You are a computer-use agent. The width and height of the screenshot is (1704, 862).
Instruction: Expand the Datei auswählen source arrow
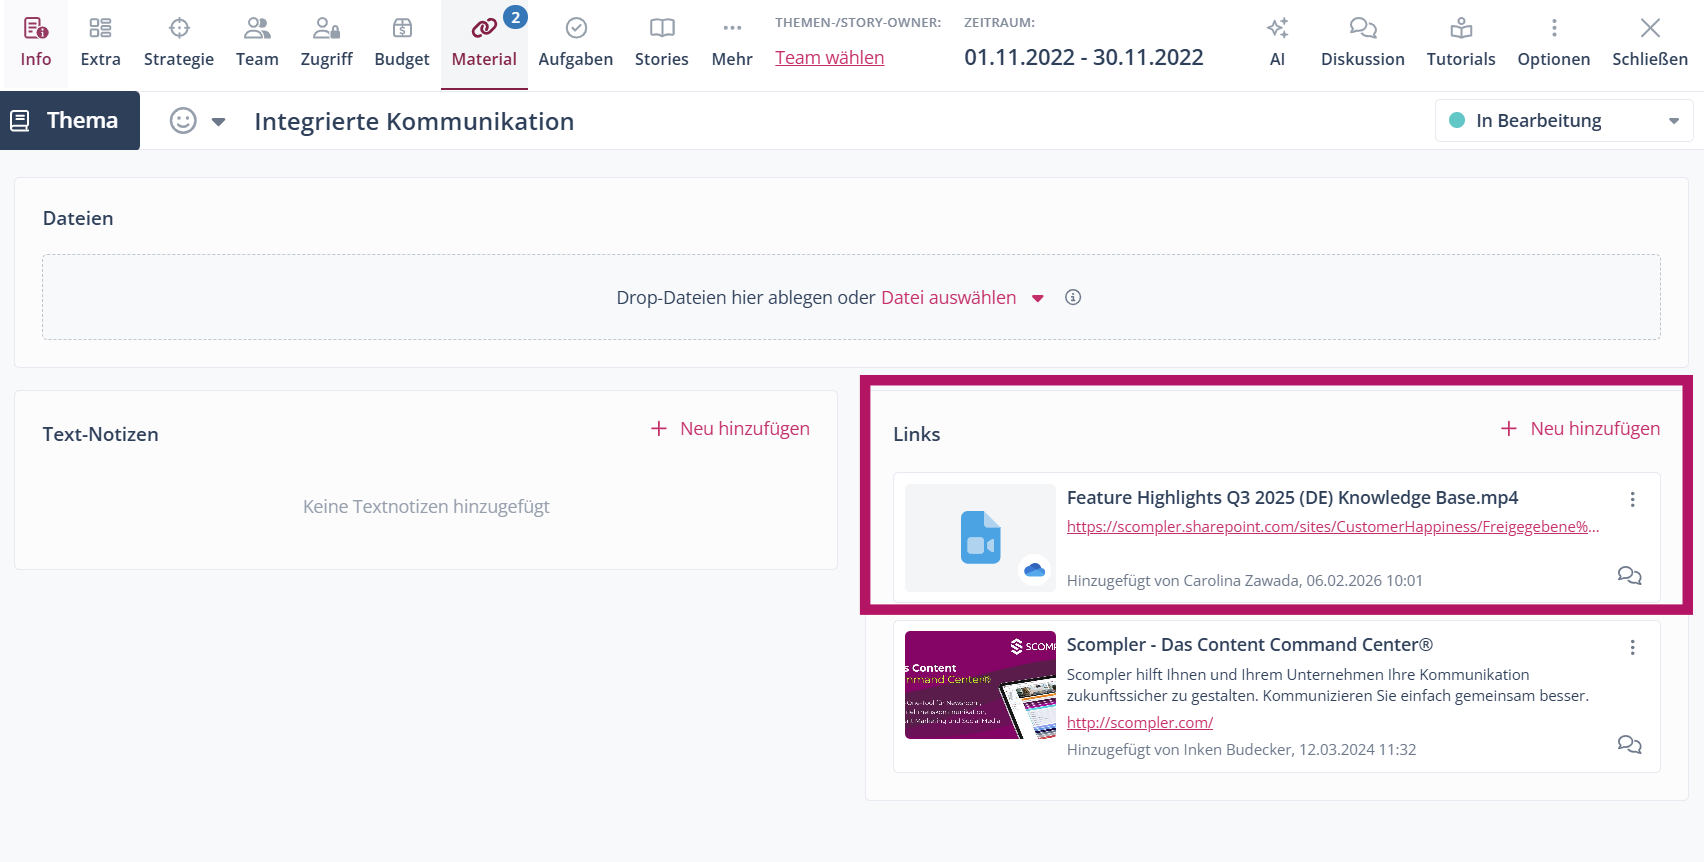pyautogui.click(x=1038, y=298)
